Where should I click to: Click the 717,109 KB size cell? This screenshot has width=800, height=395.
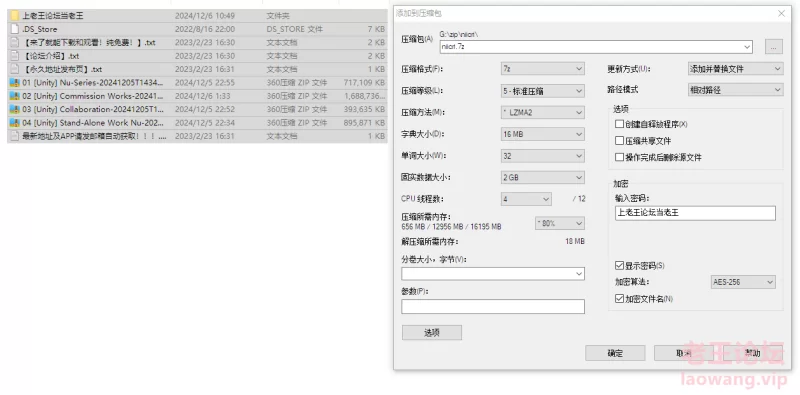(x=364, y=82)
